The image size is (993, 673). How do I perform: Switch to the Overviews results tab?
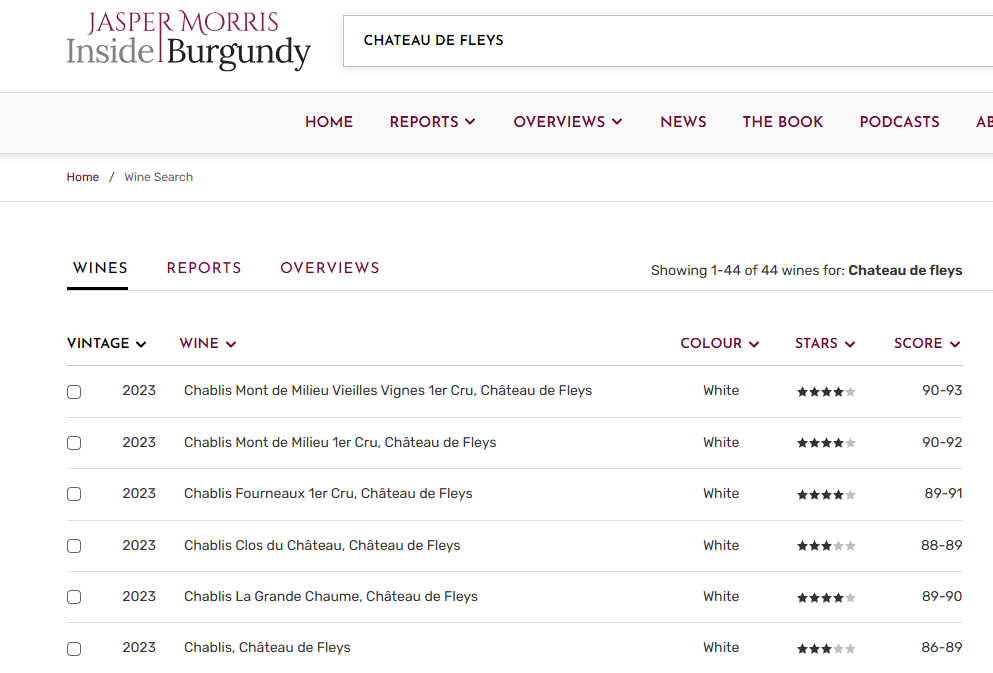(329, 268)
